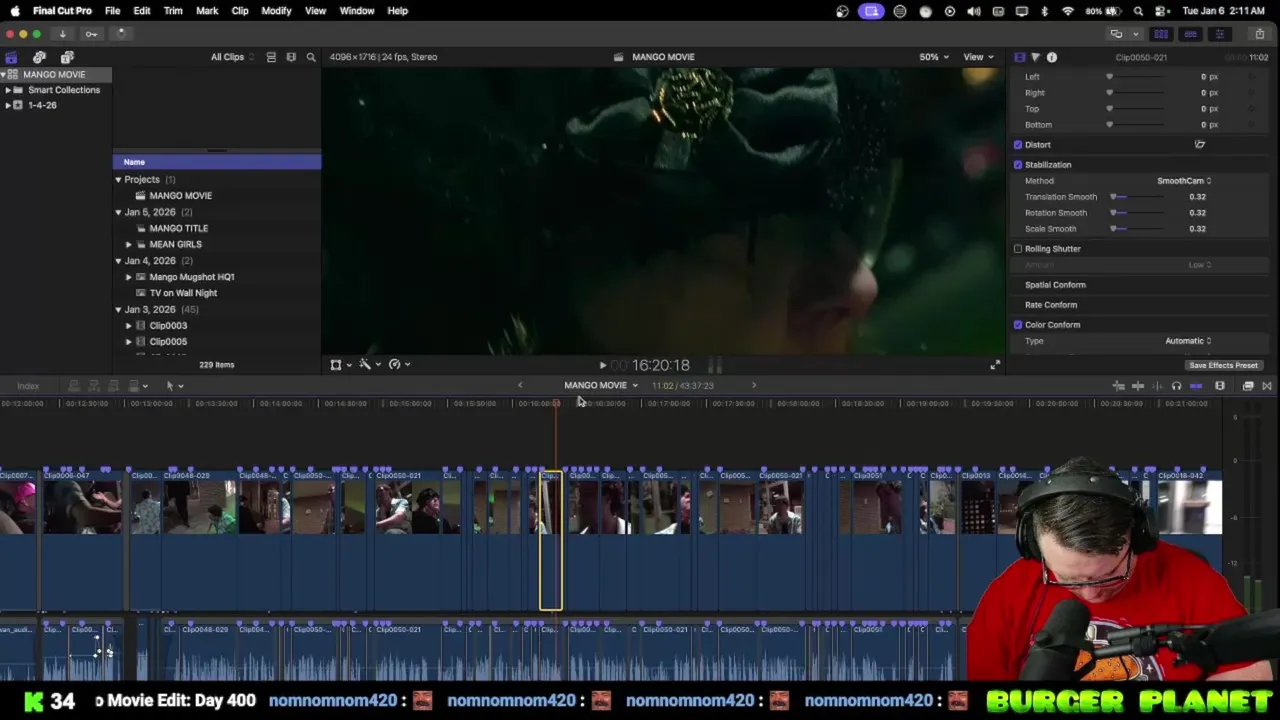The image size is (1280, 720).
Task: Collapse the Jan 5, 2026 group
Action: click(118, 212)
